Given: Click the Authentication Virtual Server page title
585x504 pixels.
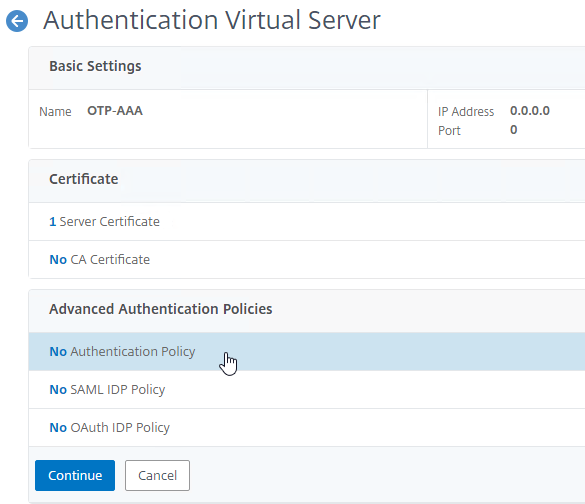Looking at the screenshot, I should coord(212,20).
